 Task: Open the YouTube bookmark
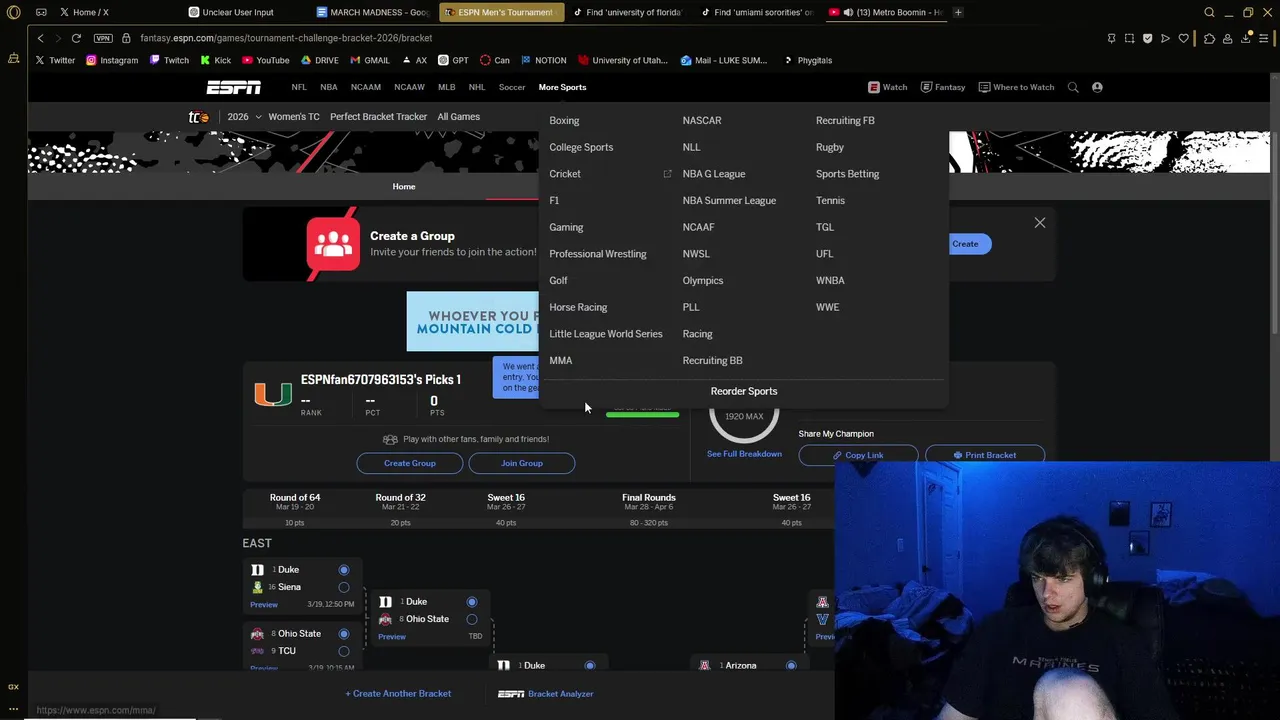[265, 60]
